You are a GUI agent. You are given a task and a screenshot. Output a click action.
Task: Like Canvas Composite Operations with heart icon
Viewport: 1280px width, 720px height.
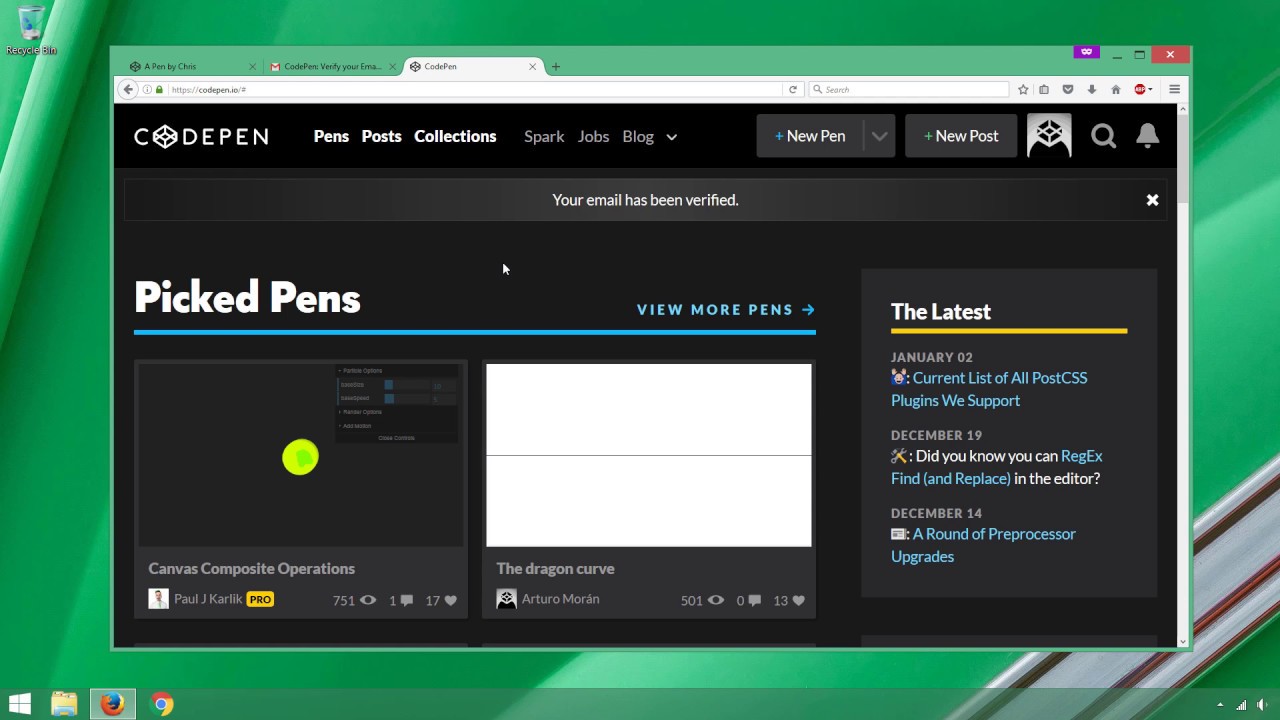coord(450,600)
